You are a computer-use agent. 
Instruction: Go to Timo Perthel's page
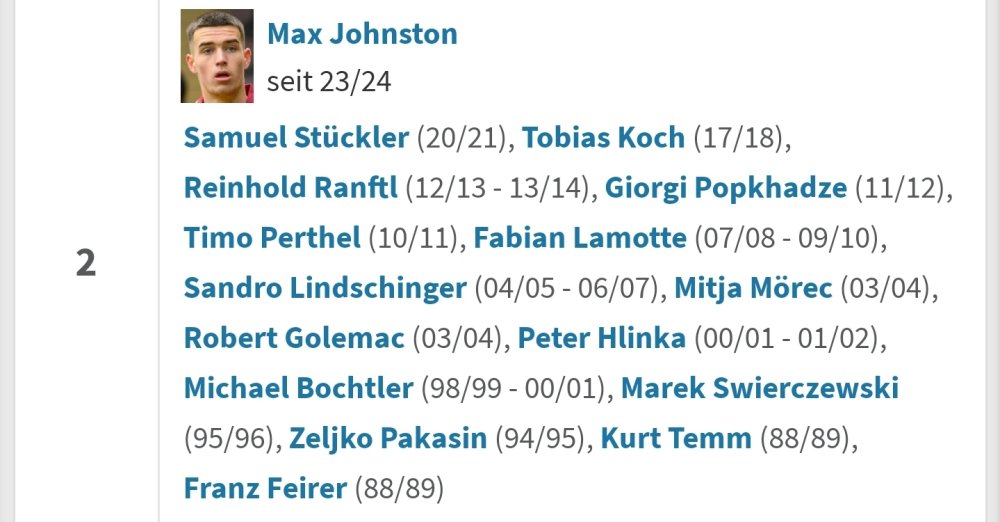(x=272, y=238)
